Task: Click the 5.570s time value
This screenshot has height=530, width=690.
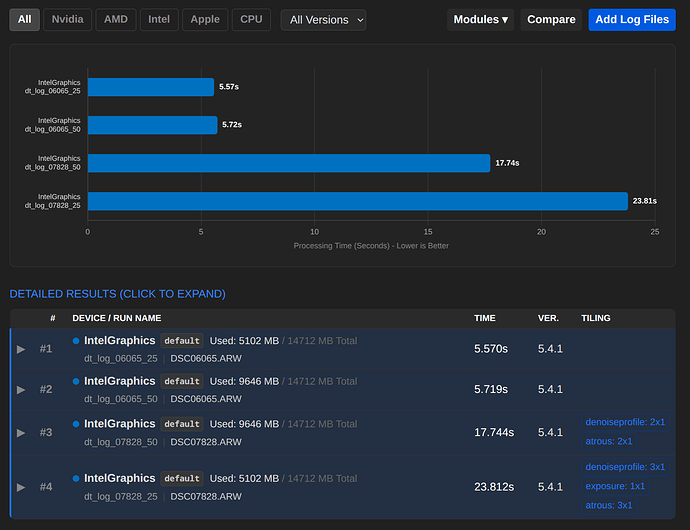Action: click(x=491, y=349)
